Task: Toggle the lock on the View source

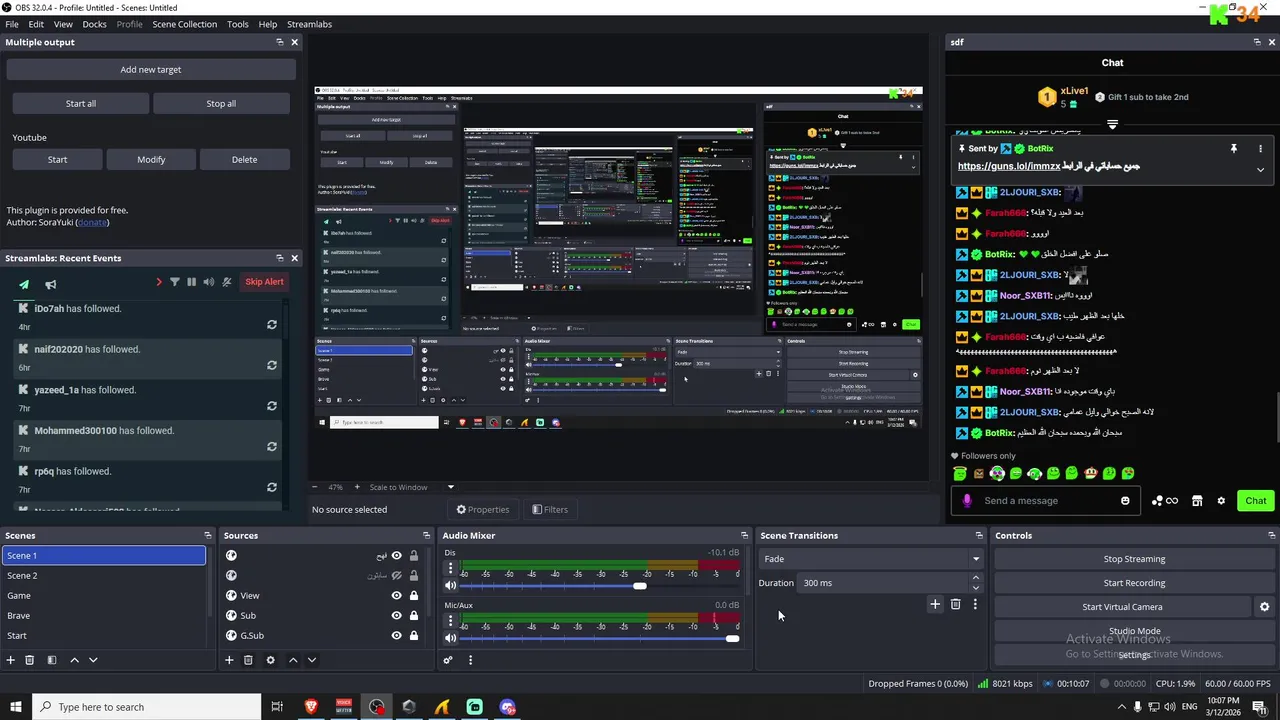Action: click(414, 596)
